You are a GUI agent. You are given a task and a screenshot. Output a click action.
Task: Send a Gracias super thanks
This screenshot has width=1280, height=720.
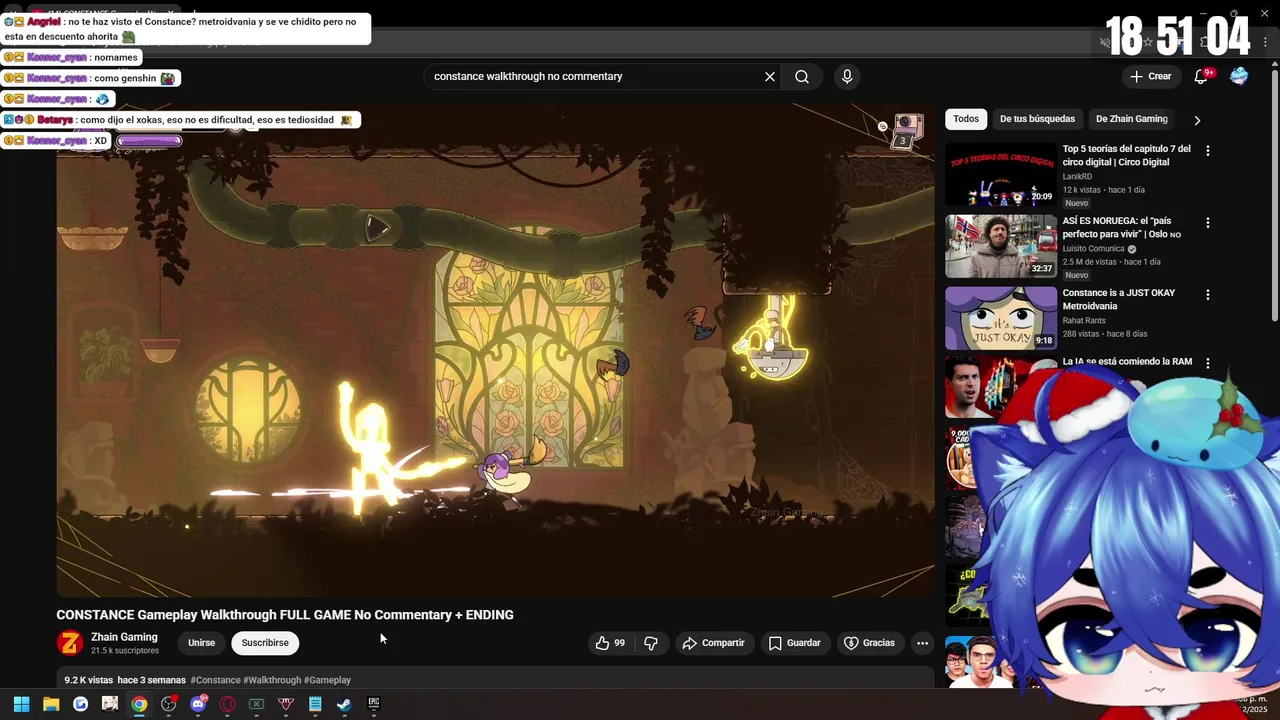point(869,643)
